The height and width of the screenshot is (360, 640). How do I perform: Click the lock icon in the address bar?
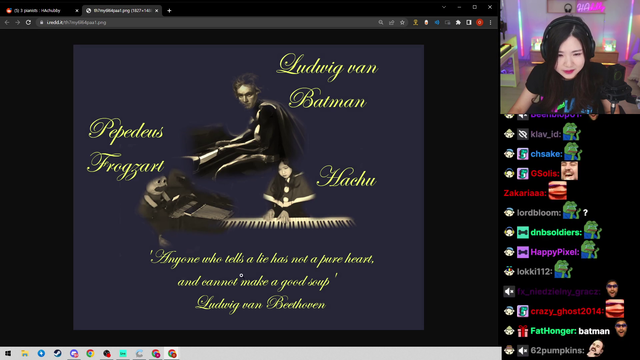click(x=42, y=22)
